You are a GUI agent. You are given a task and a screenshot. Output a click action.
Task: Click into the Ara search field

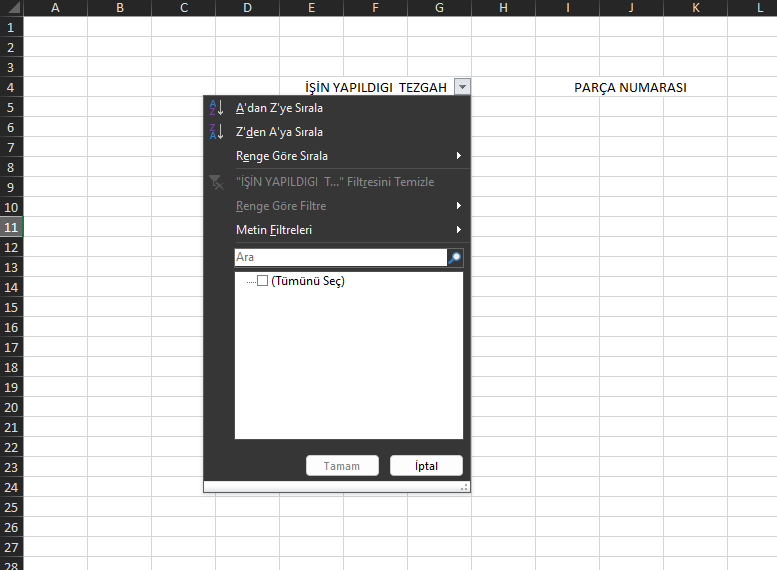(341, 257)
